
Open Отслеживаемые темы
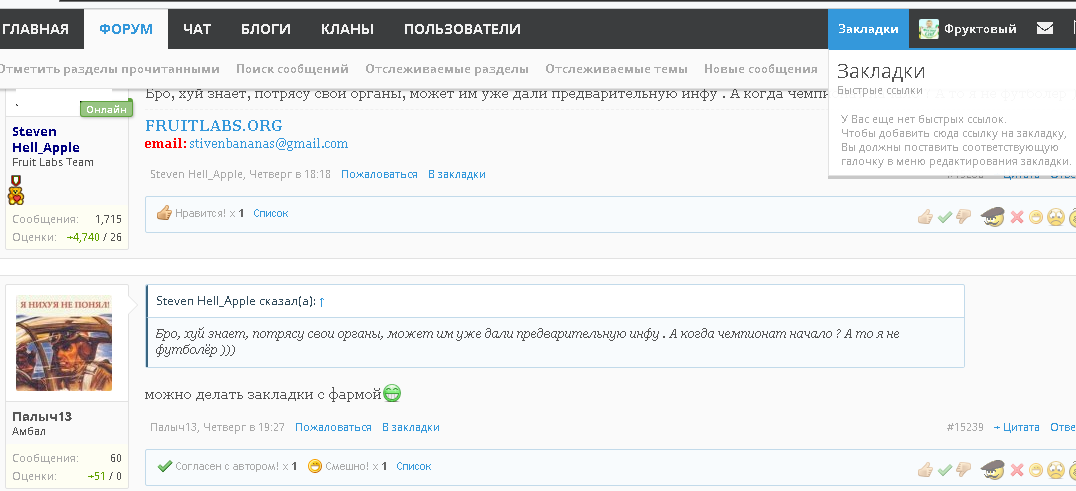616,69
